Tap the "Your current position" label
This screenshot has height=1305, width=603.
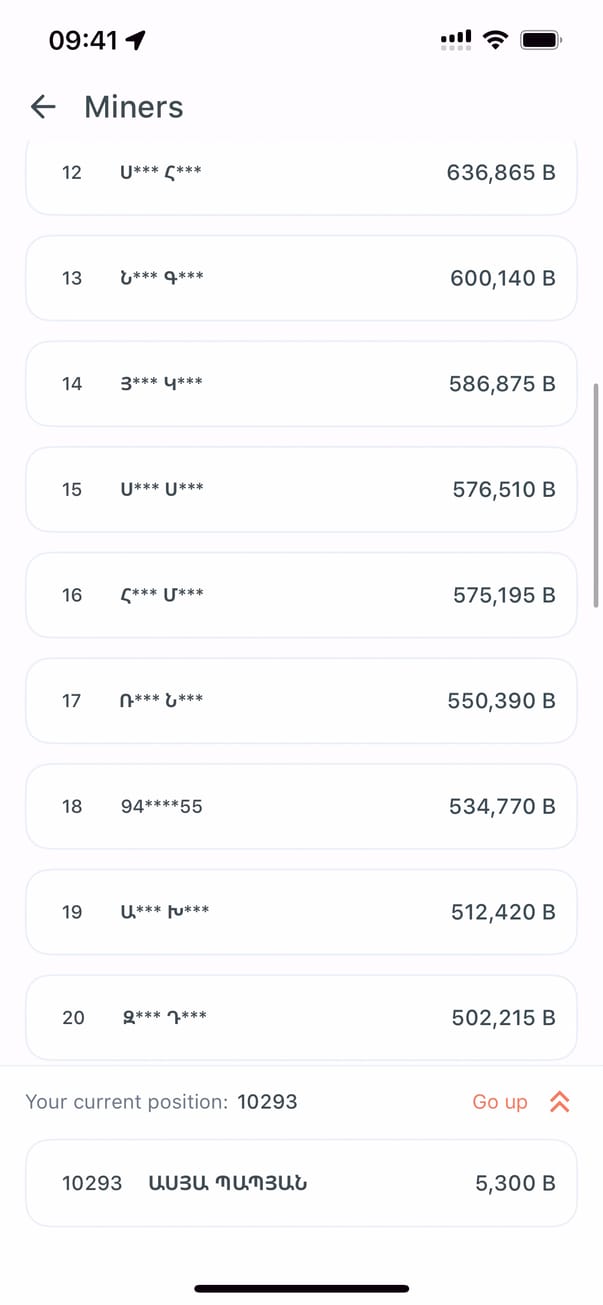click(x=127, y=1102)
